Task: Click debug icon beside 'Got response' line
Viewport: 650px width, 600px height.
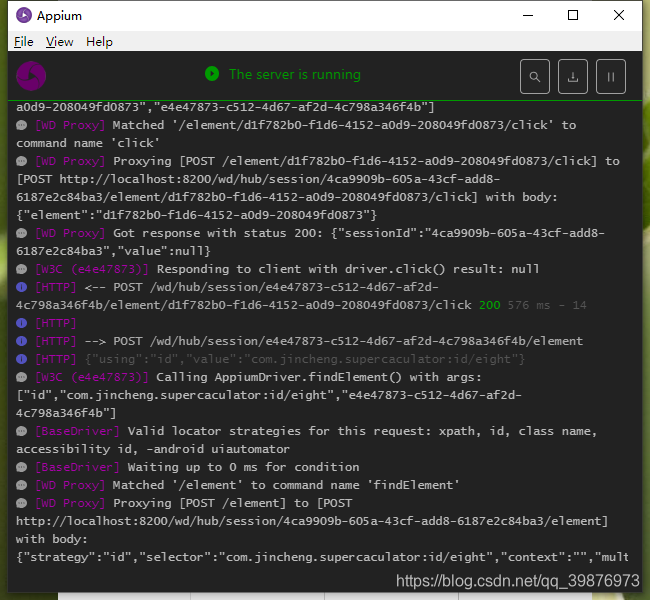Action: click(x=22, y=233)
